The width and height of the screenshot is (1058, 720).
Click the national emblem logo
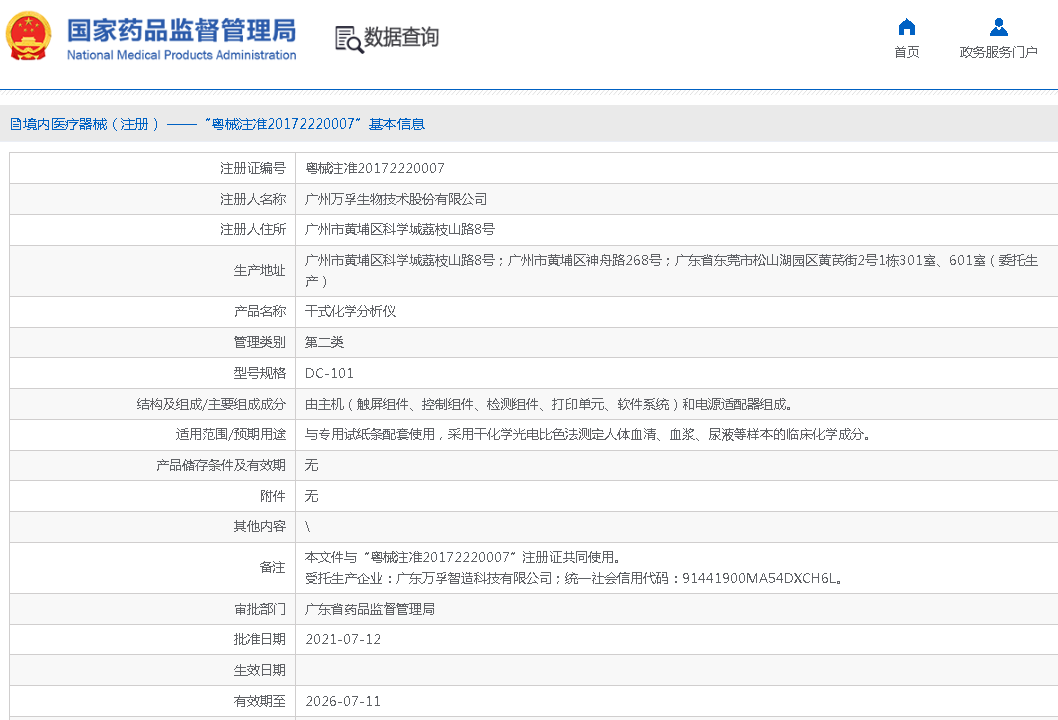pyautogui.click(x=28, y=36)
